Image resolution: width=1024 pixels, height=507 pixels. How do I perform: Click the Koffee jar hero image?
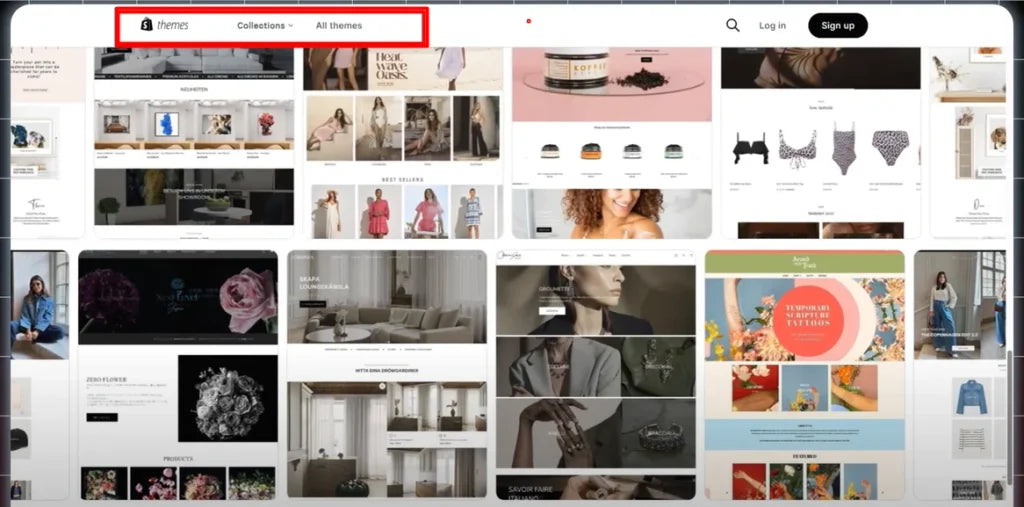(613, 85)
